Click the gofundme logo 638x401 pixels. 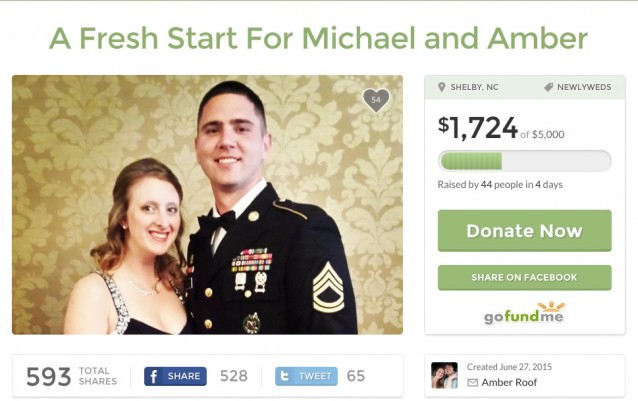(x=524, y=313)
